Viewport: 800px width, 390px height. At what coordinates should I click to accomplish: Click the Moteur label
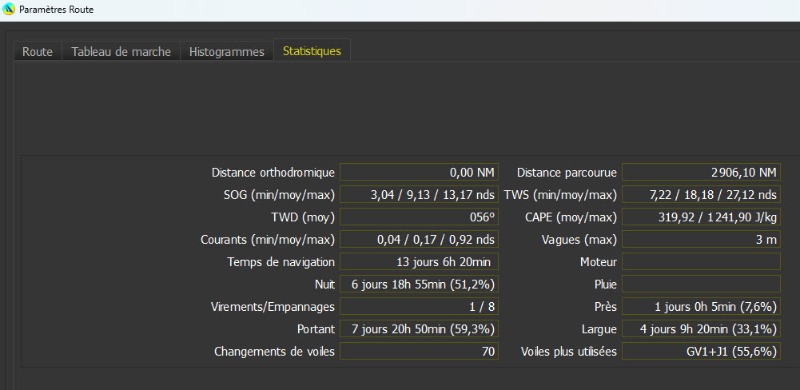pyautogui.click(x=598, y=262)
